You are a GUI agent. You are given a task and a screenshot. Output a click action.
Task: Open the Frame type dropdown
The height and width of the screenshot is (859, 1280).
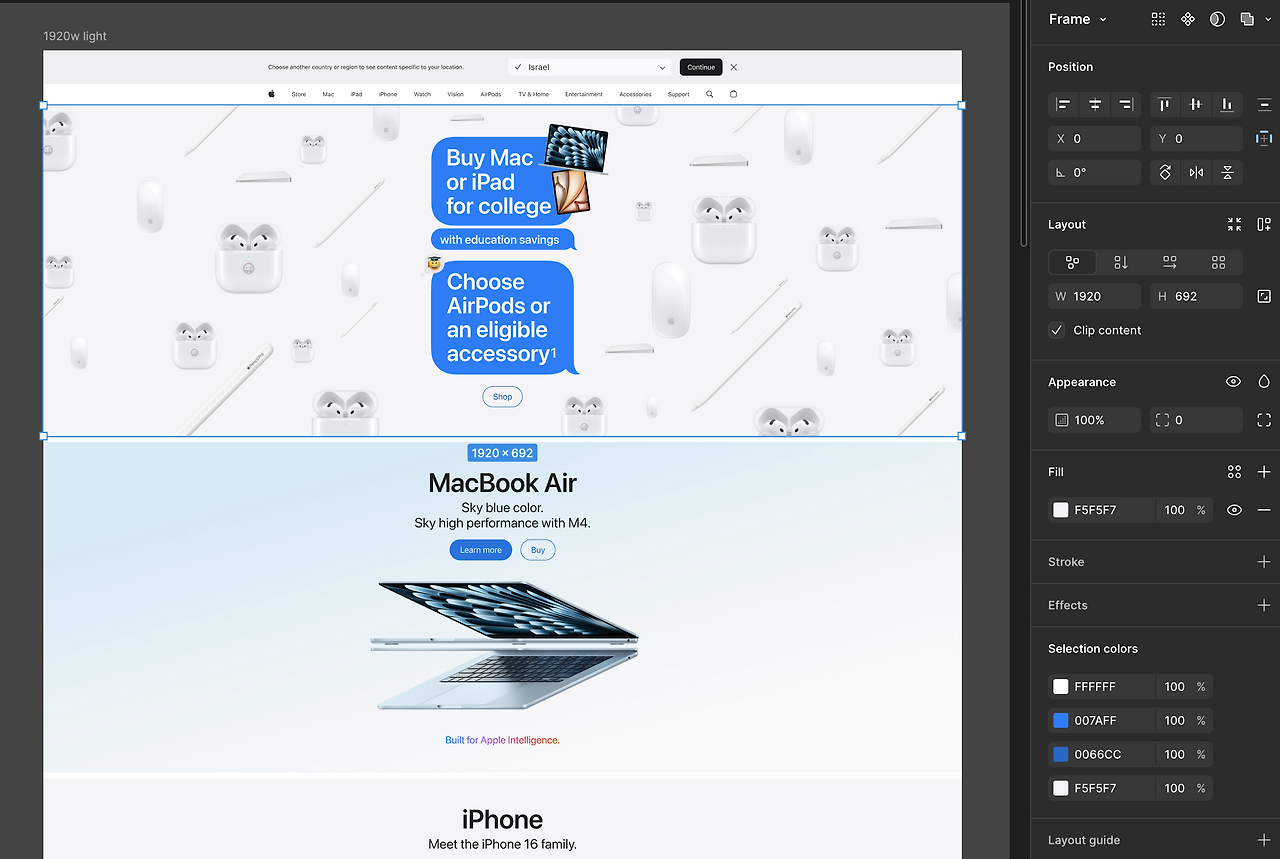(1078, 19)
